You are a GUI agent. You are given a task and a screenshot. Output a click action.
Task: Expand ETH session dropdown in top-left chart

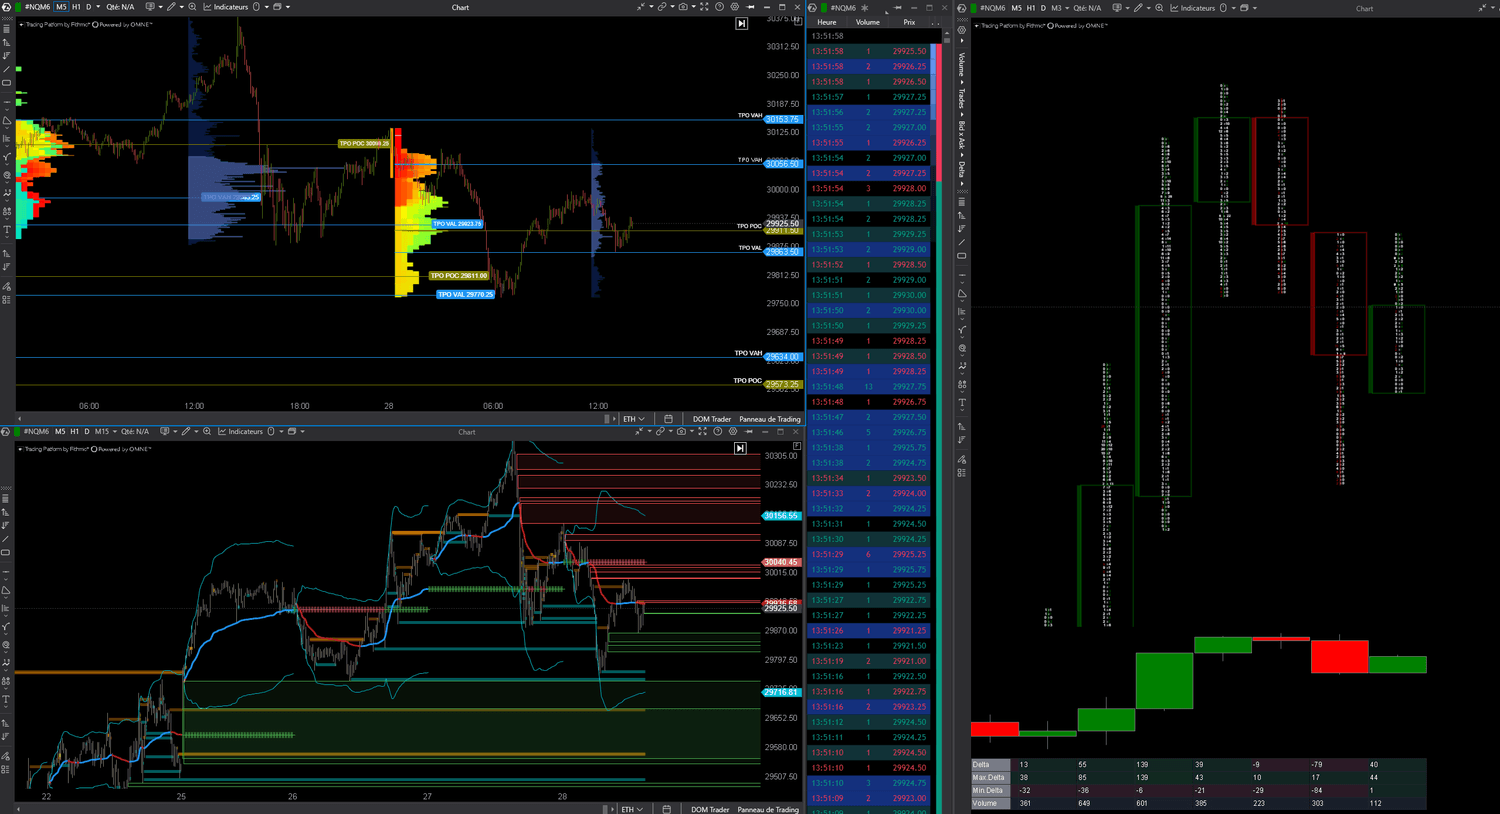pos(634,419)
